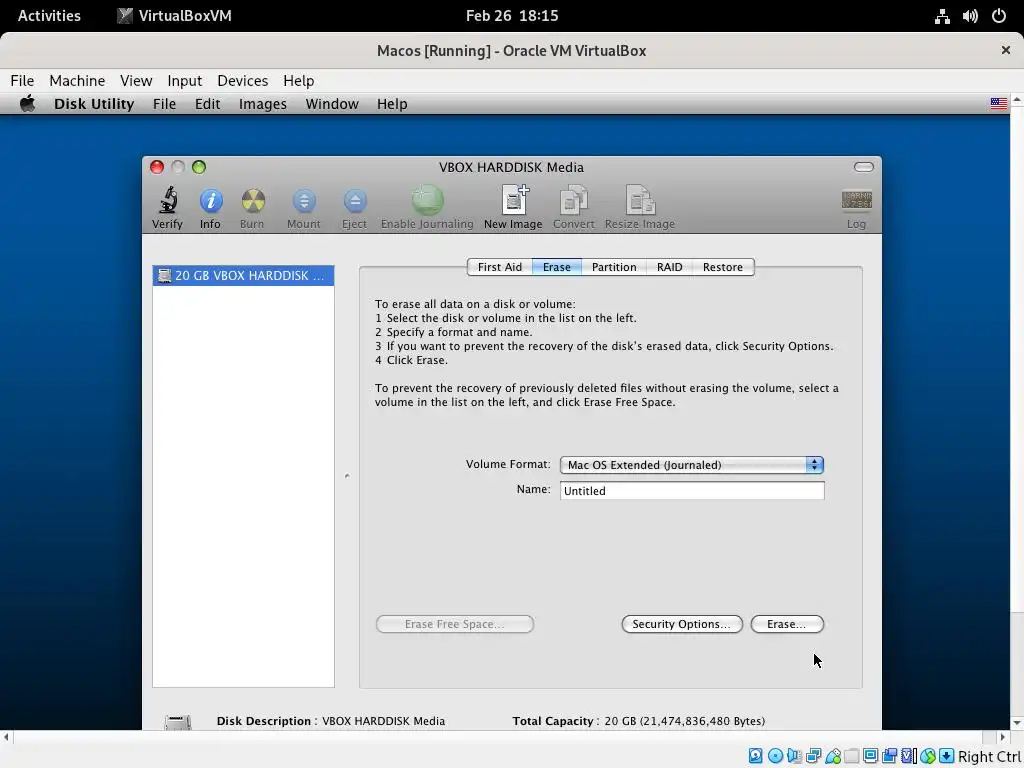The image size is (1024, 768).
Task: Toggle the toolbar pill button in title bar
Action: point(863,167)
